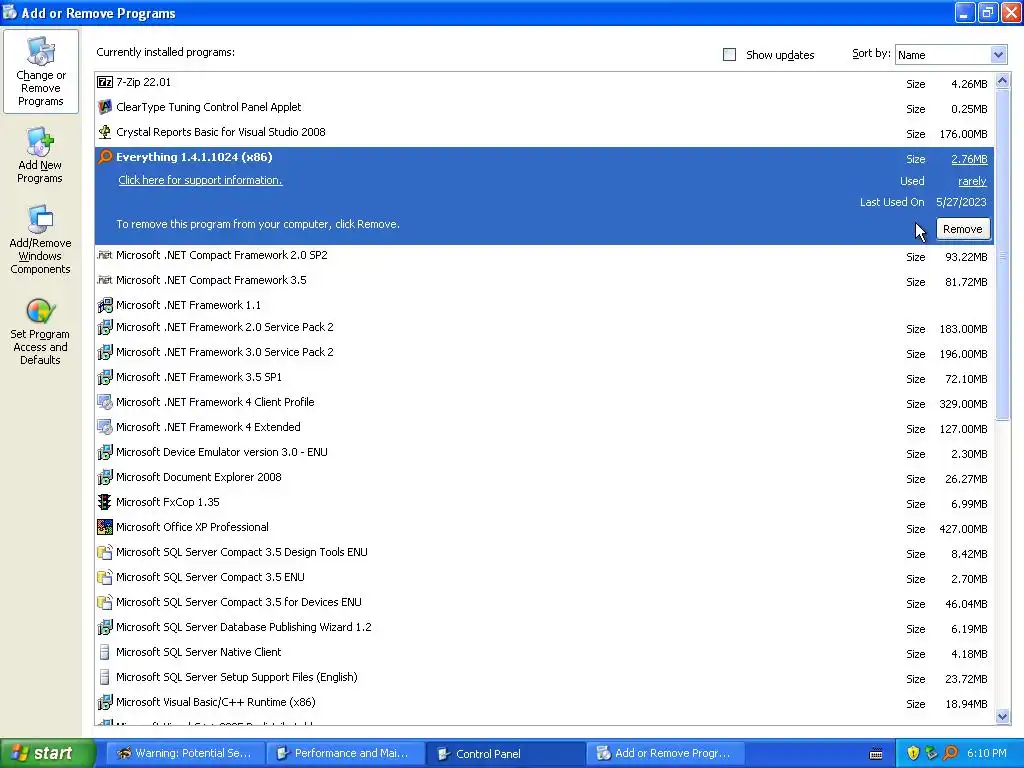This screenshot has width=1024, height=768.
Task: Open Click here for support information link
Action: tap(200, 180)
